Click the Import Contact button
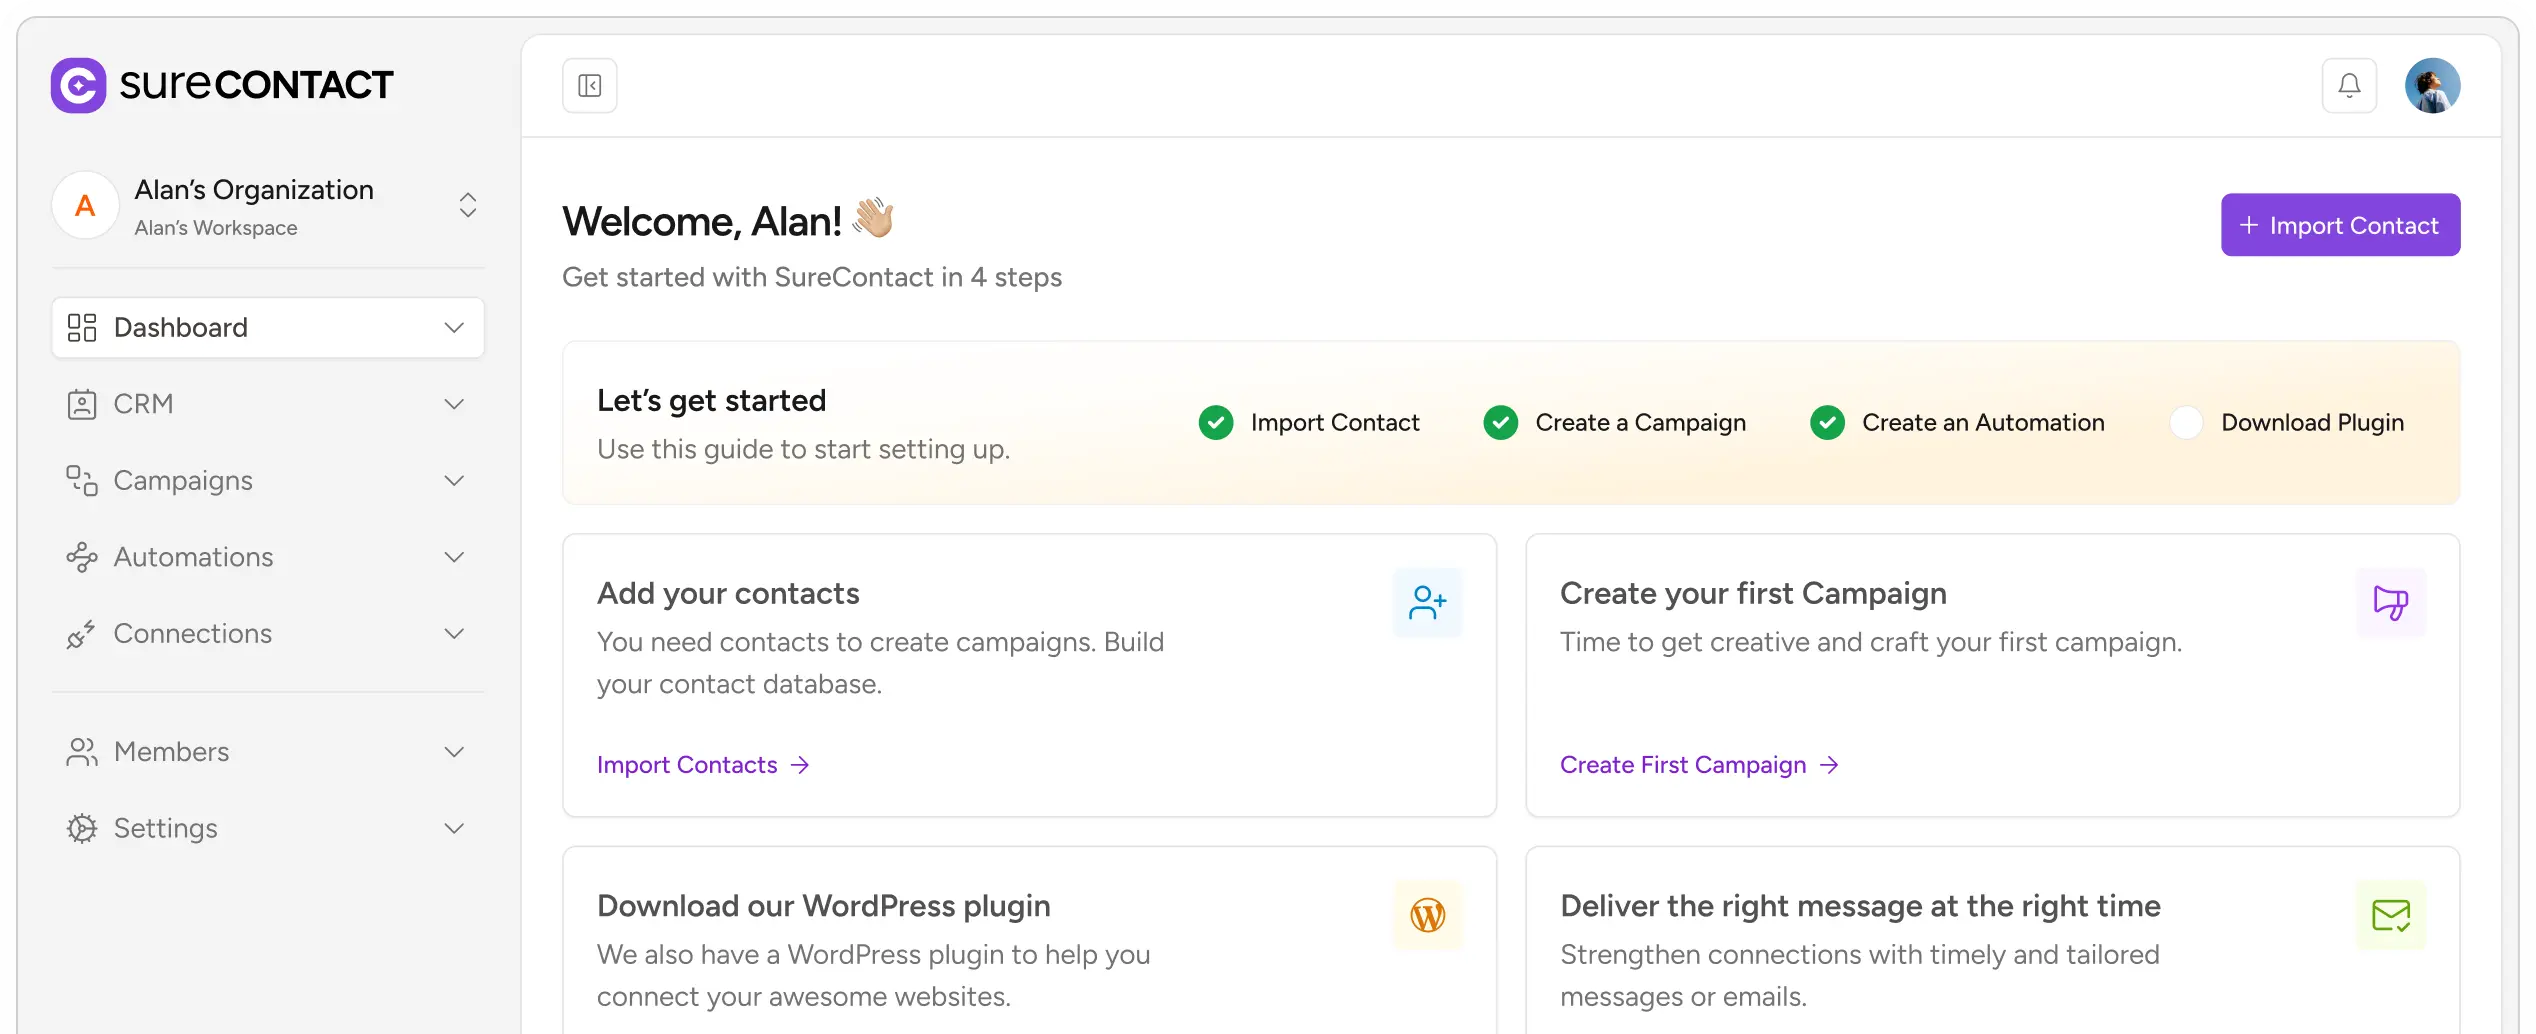Image resolution: width=2536 pixels, height=1034 pixels. (x=2340, y=224)
